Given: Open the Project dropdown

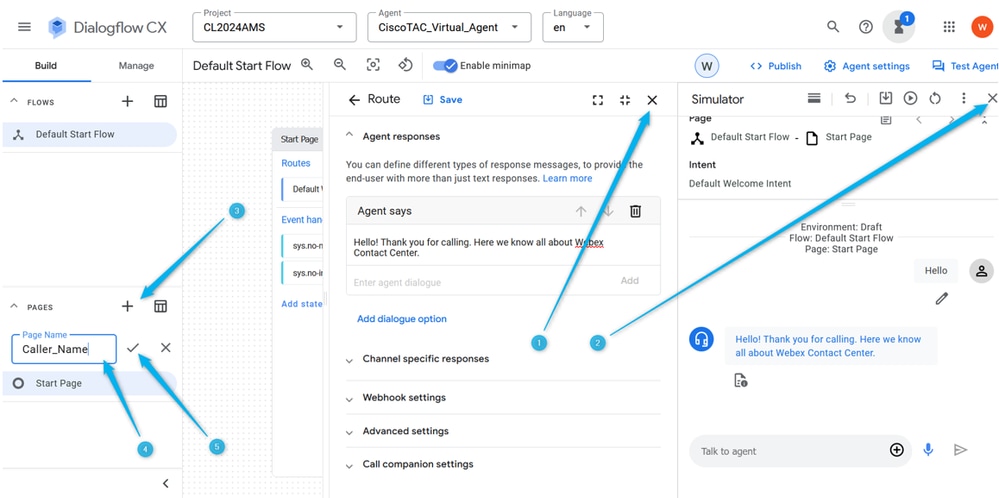Looking at the screenshot, I should point(275,27).
